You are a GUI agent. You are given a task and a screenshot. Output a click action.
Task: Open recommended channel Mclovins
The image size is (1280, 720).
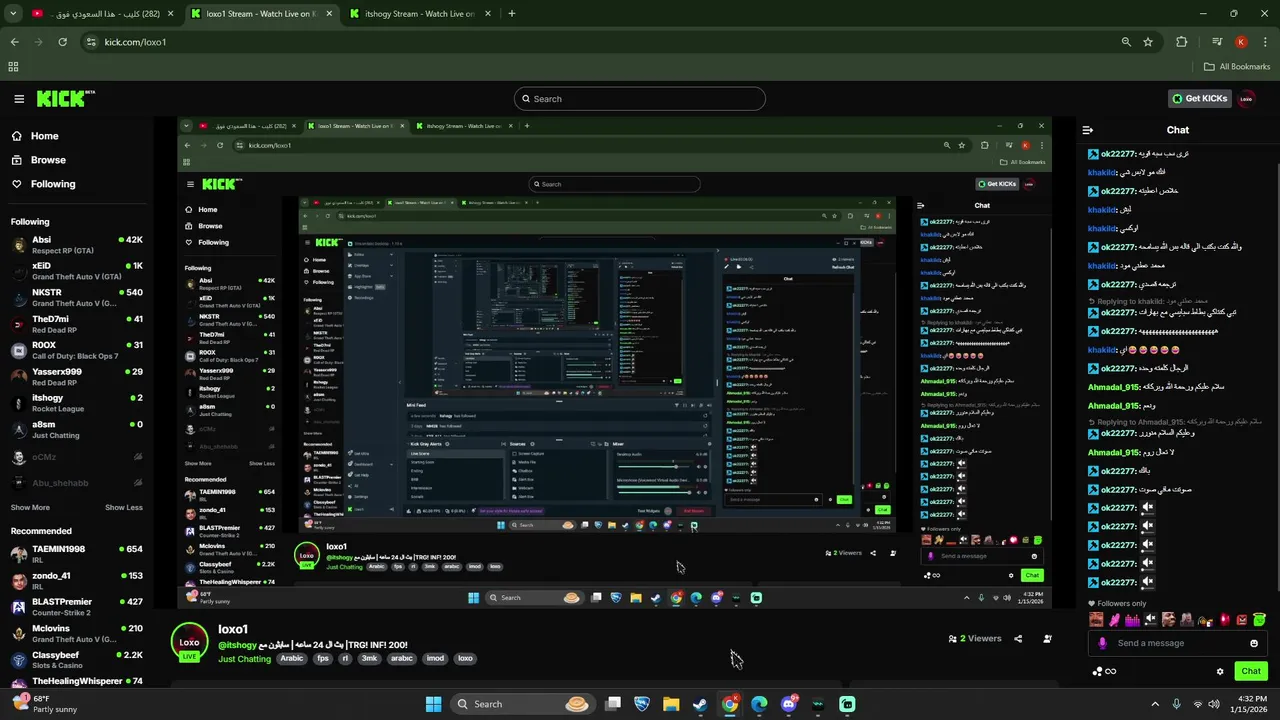(x=76, y=634)
